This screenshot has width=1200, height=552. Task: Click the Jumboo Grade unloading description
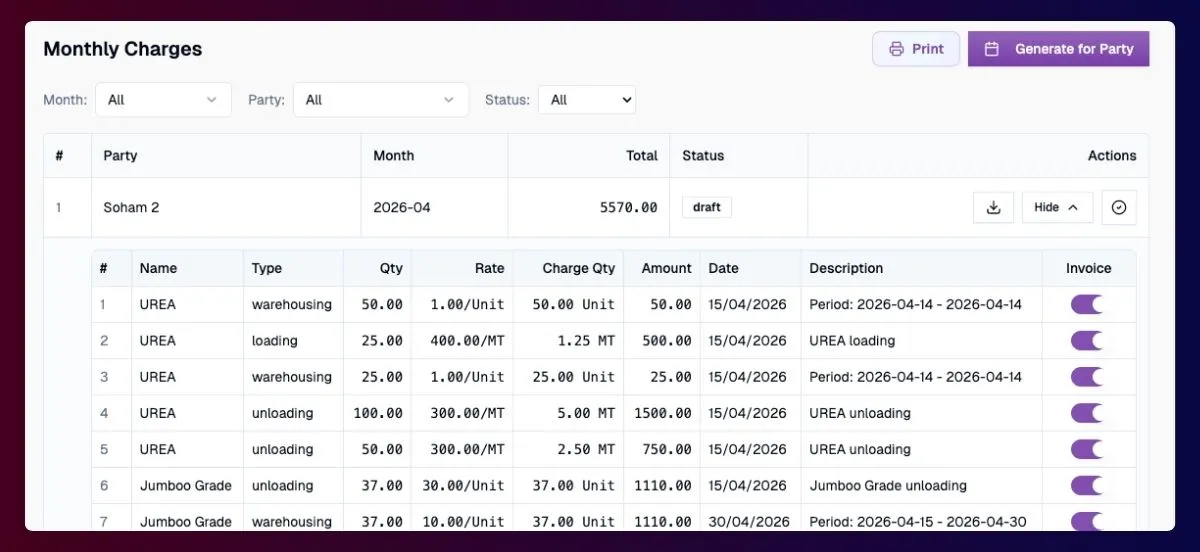pos(888,485)
